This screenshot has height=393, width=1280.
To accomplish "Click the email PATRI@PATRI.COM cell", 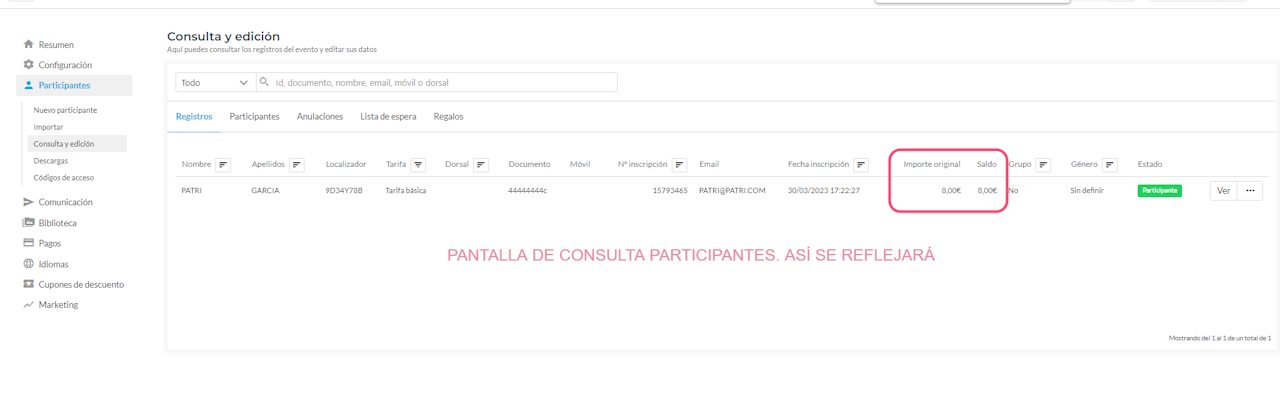I will click(732, 191).
